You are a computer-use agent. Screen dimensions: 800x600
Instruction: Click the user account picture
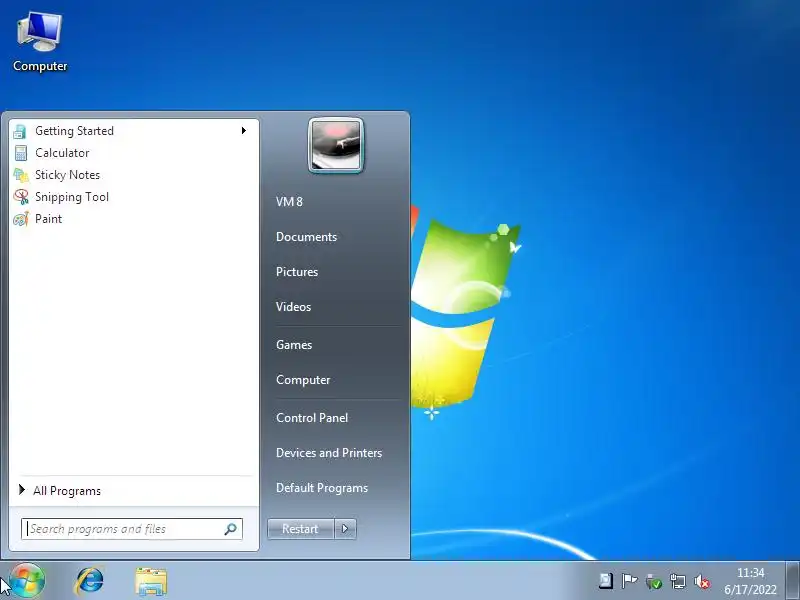click(336, 145)
